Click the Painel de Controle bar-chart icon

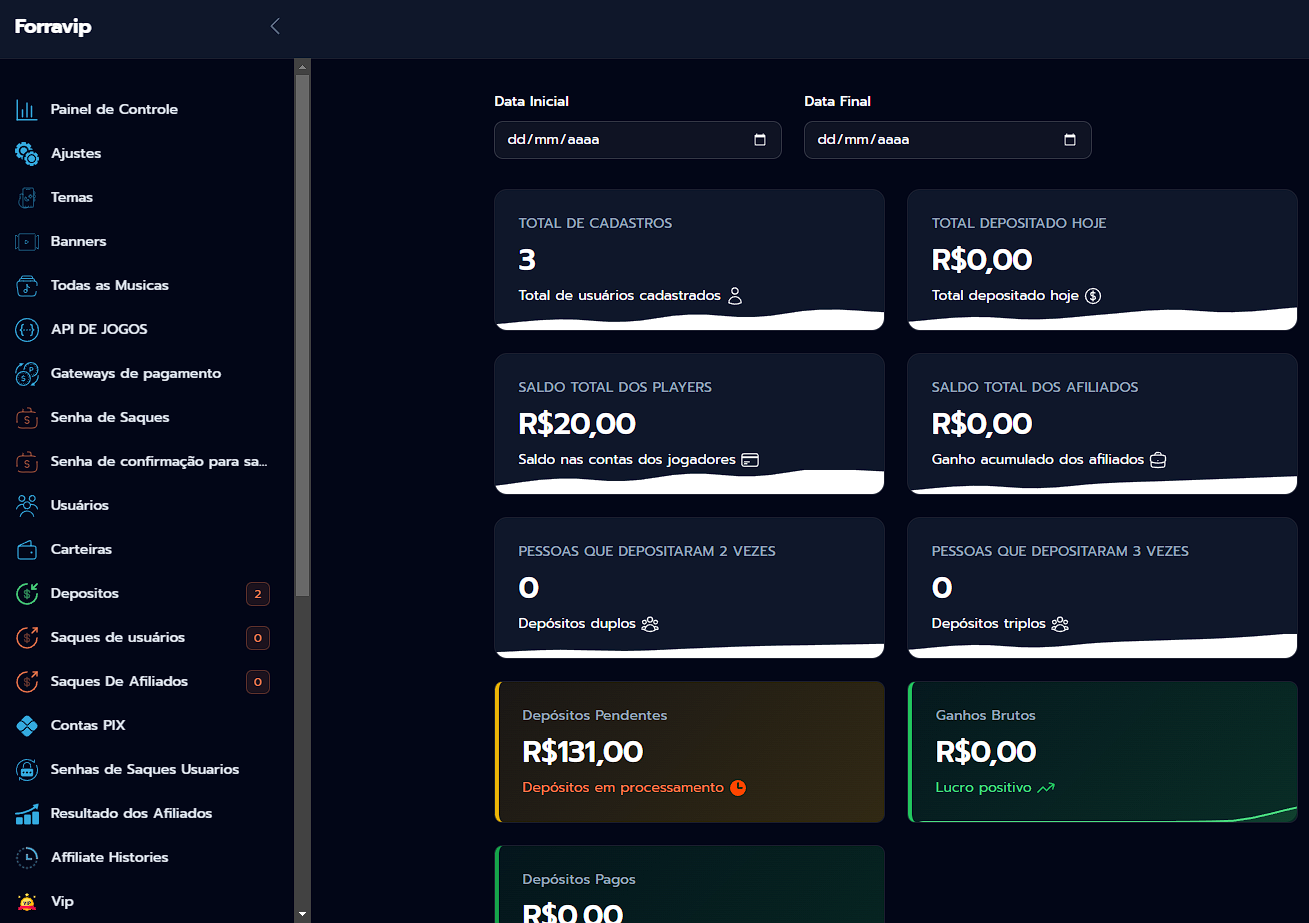tap(27, 109)
